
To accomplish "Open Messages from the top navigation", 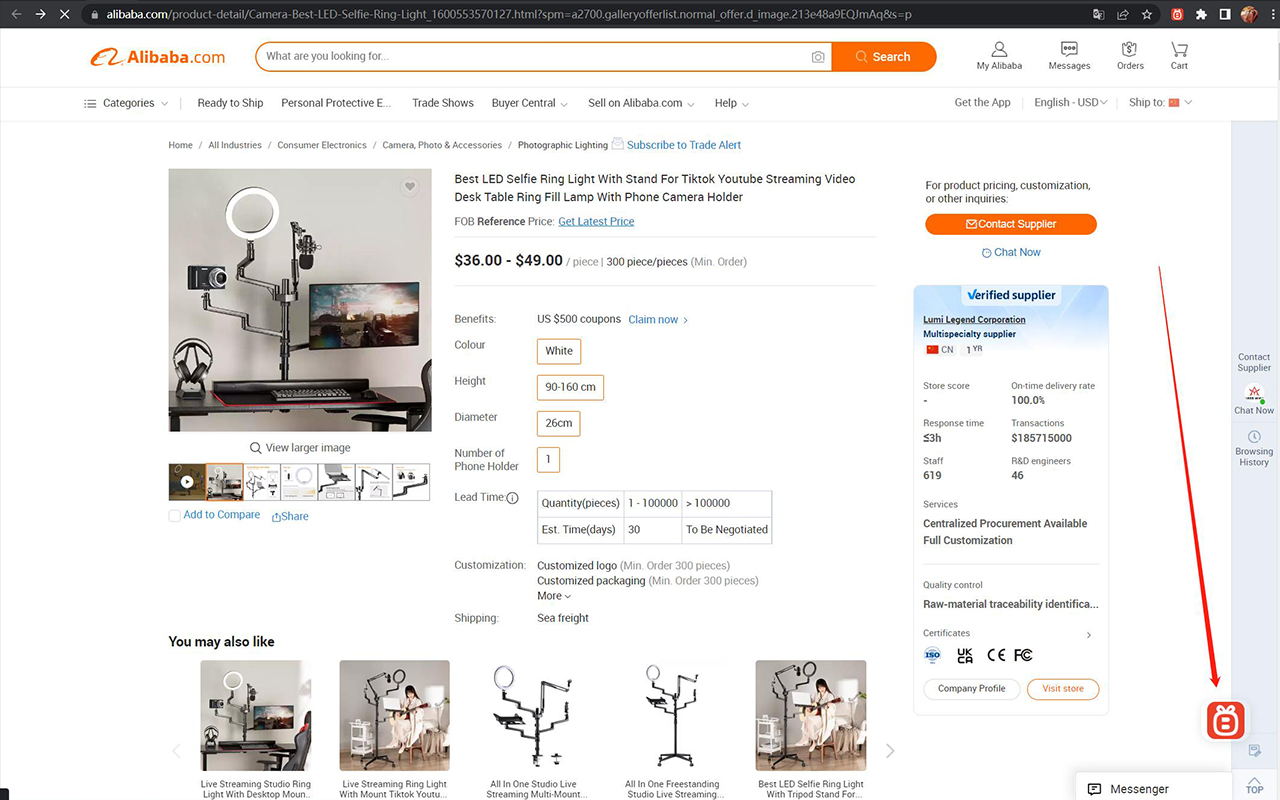I will (1069, 56).
